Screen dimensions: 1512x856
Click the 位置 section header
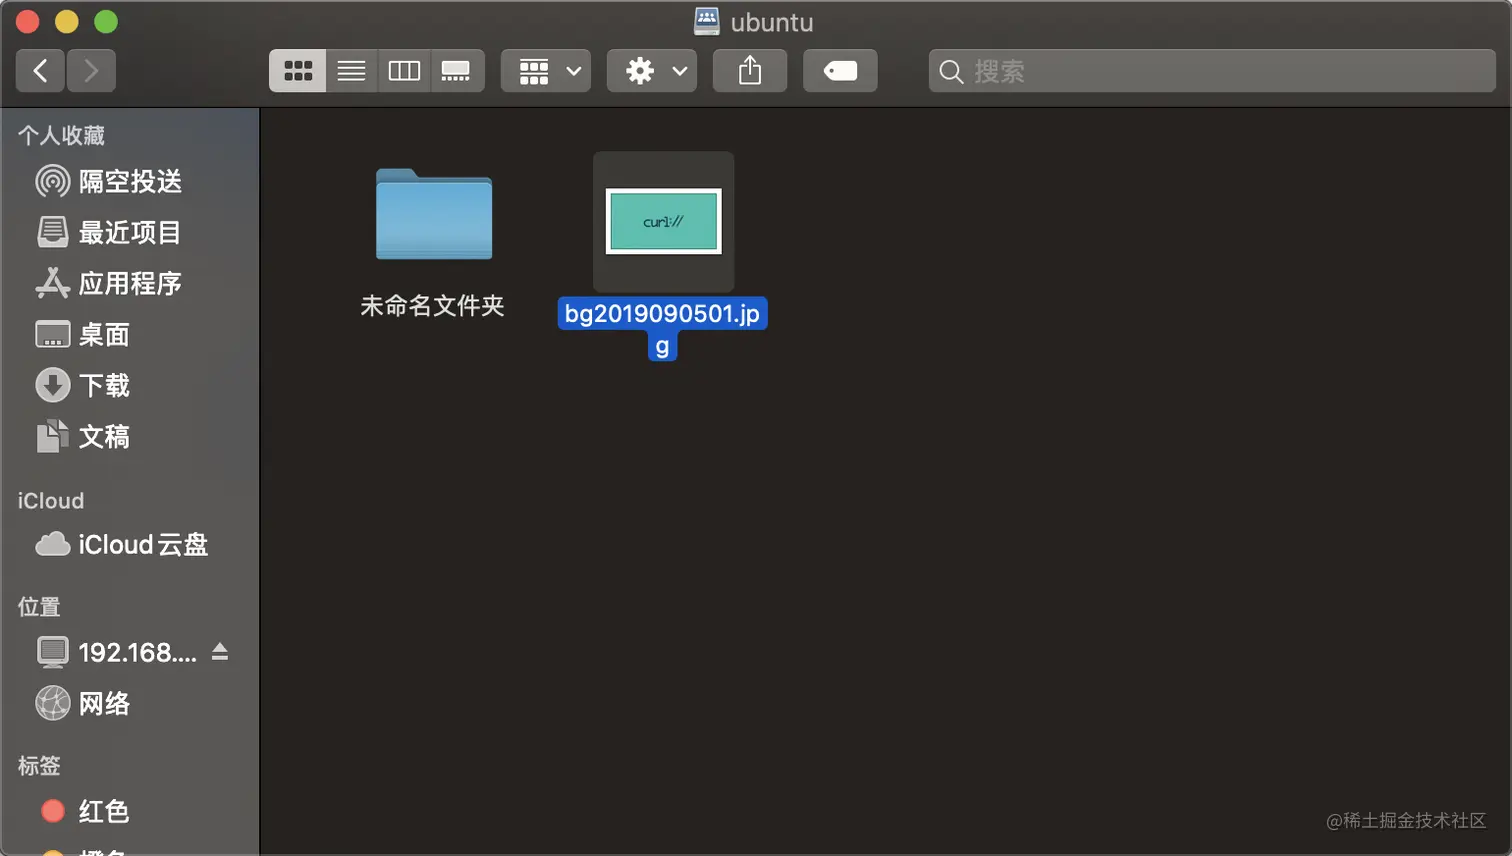click(39, 607)
